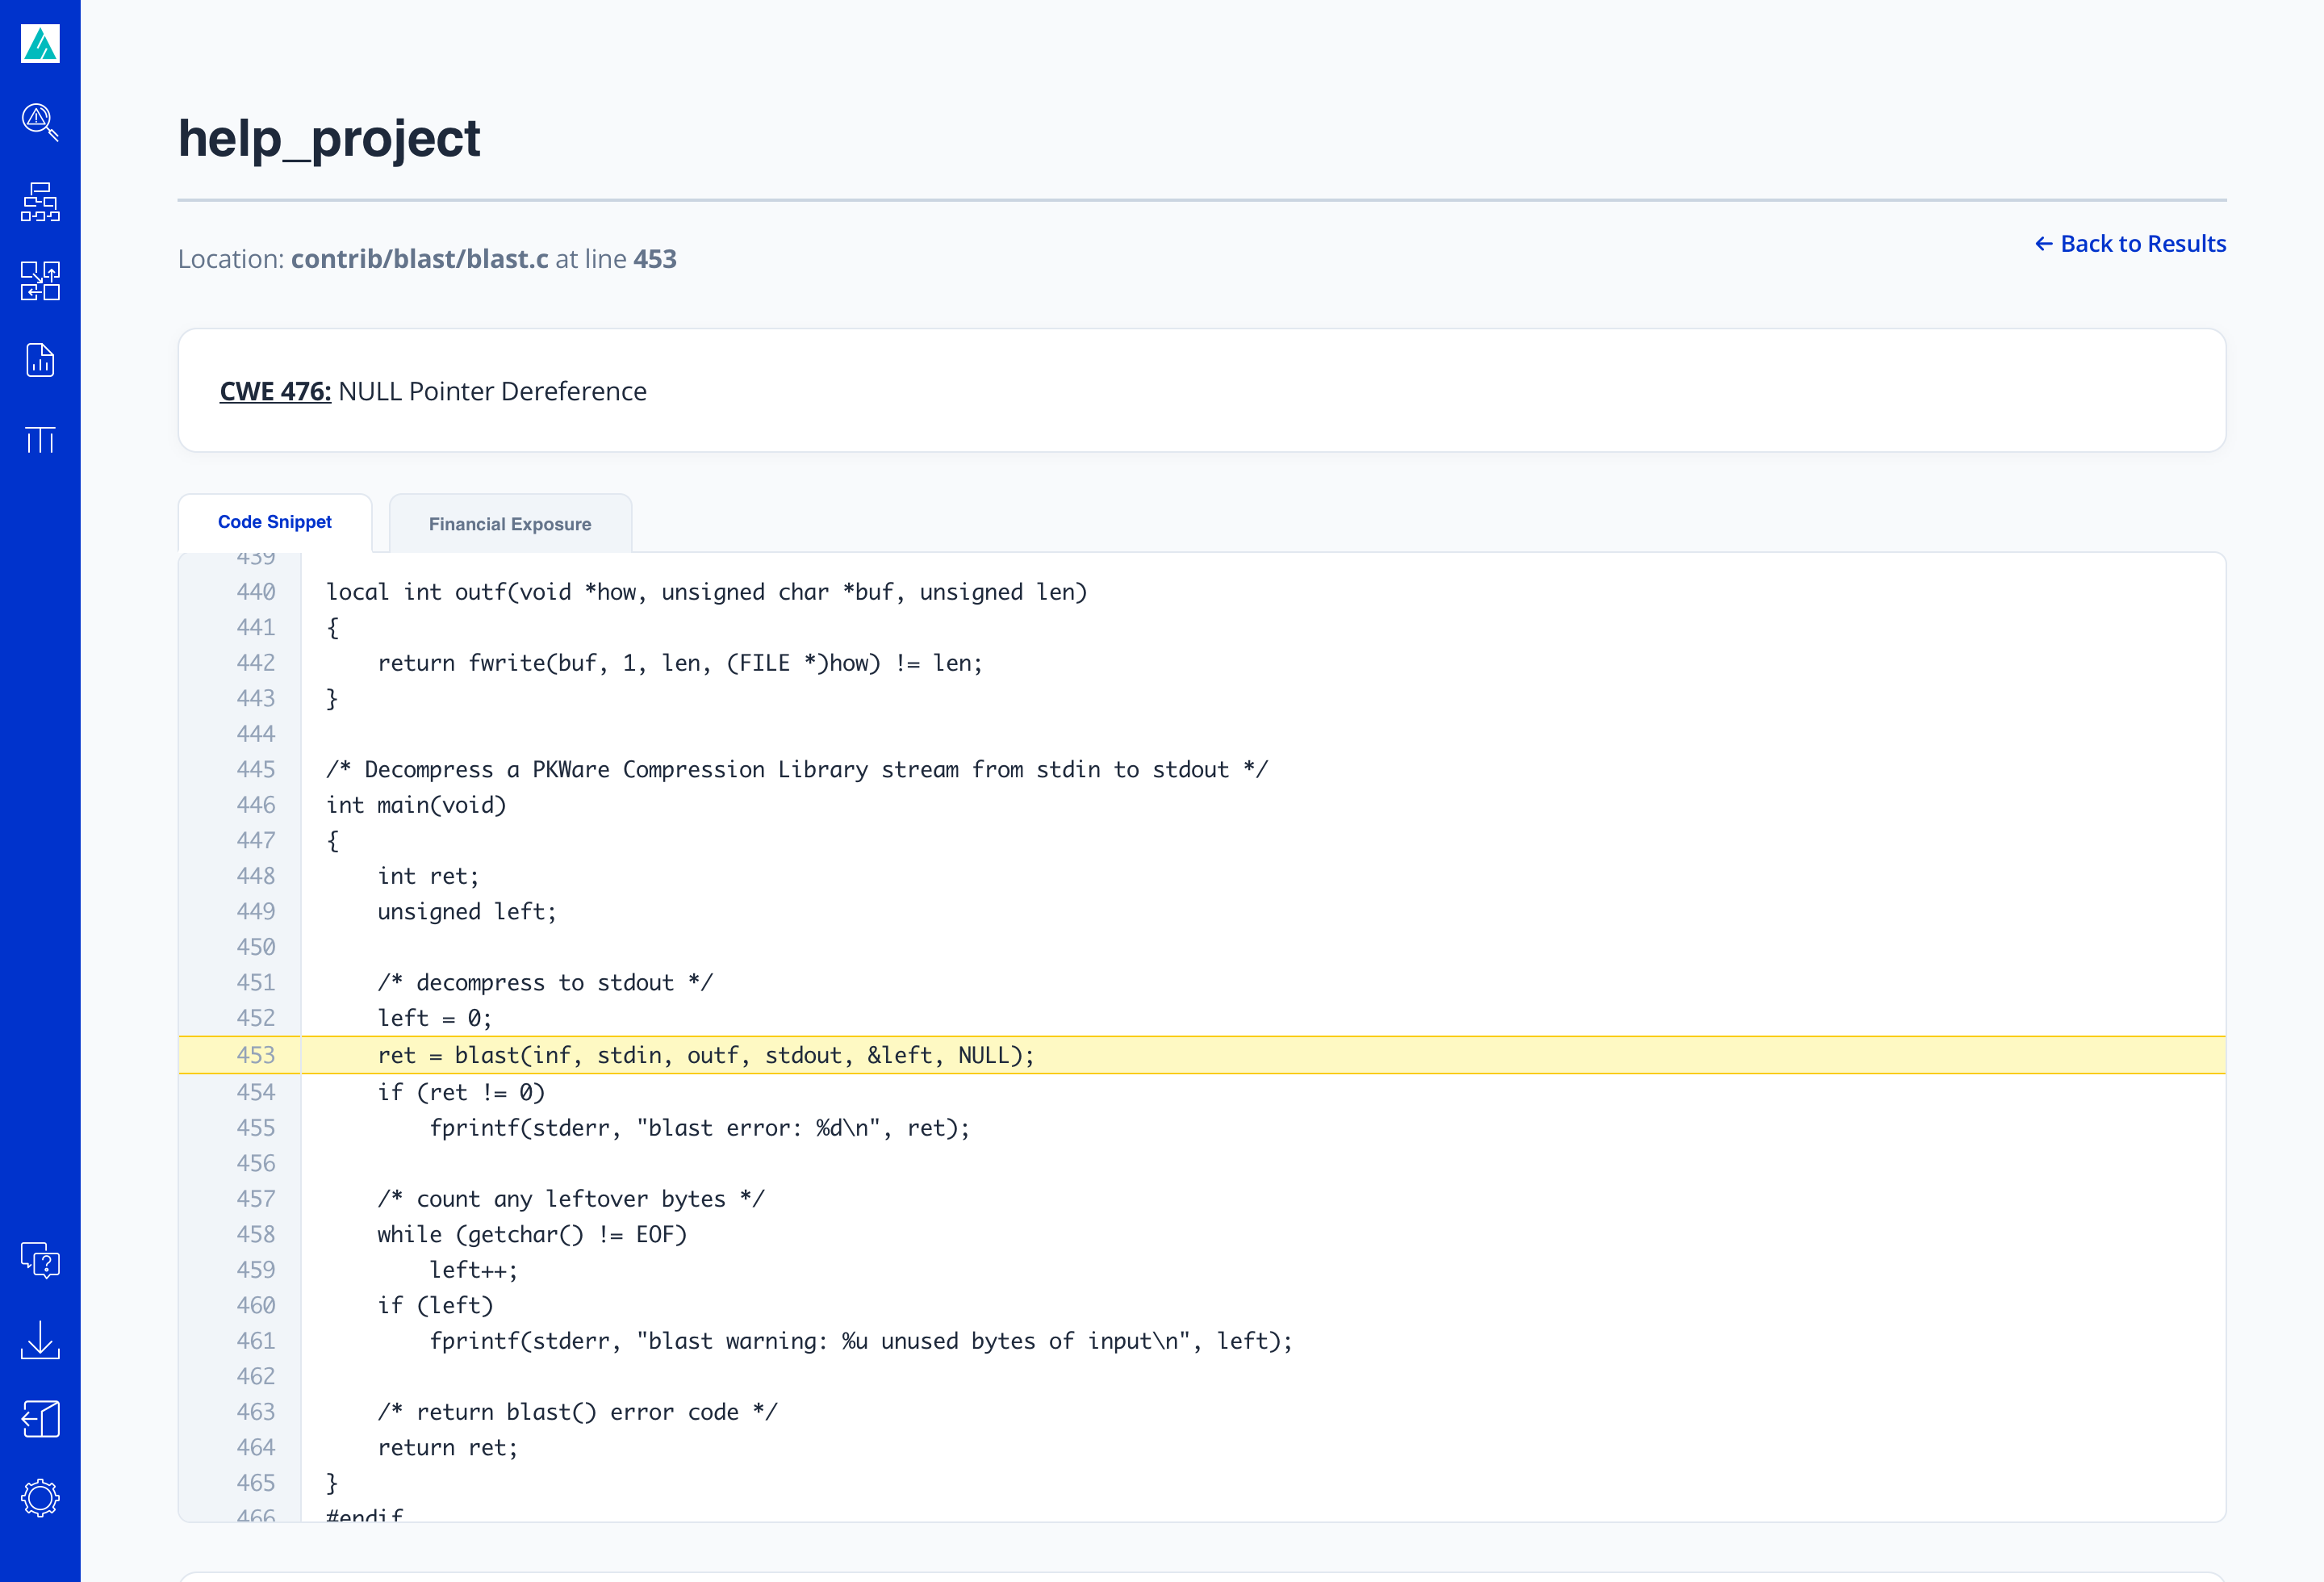Click the 'count any leftover bytes' comment
2324x1582 pixels.
pos(571,1199)
